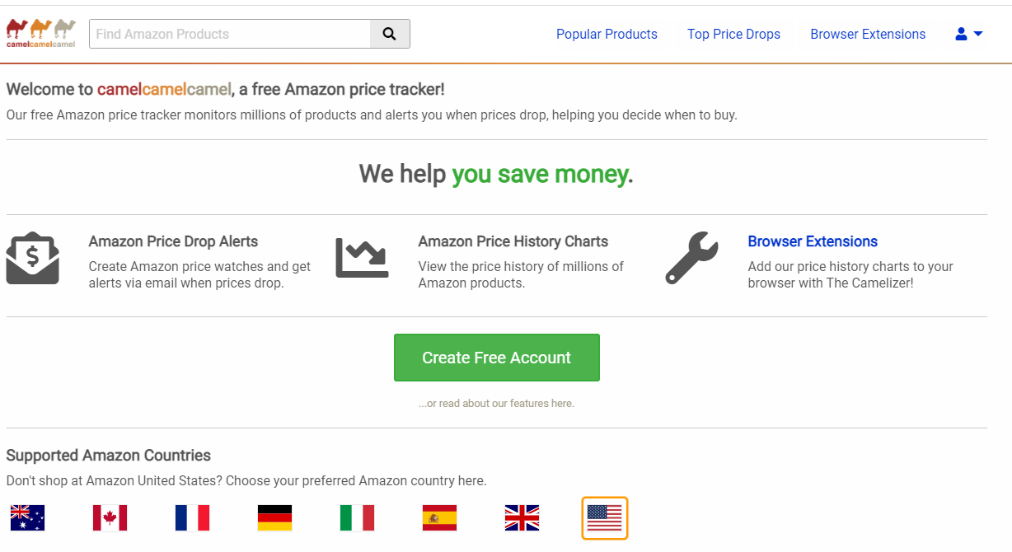Select the Australia flag
The width and height of the screenshot is (1012, 552).
click(x=28, y=517)
